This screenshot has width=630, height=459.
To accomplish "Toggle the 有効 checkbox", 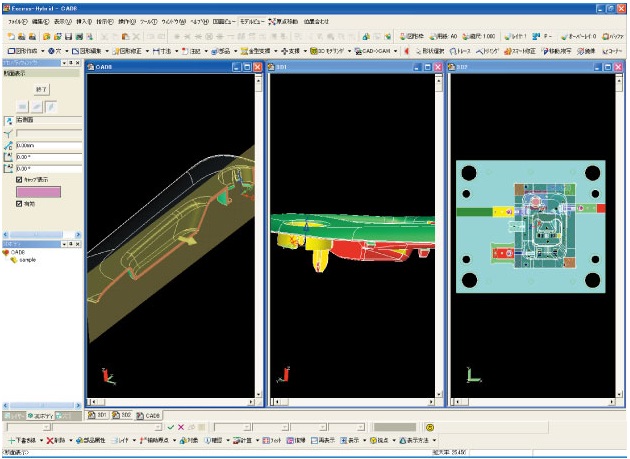I will (20, 204).
